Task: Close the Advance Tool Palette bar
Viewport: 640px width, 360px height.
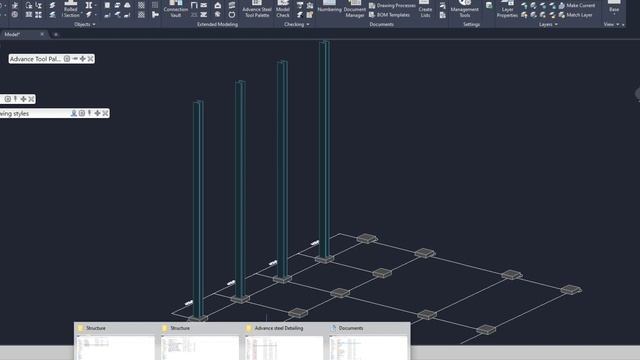Action: coord(90,59)
